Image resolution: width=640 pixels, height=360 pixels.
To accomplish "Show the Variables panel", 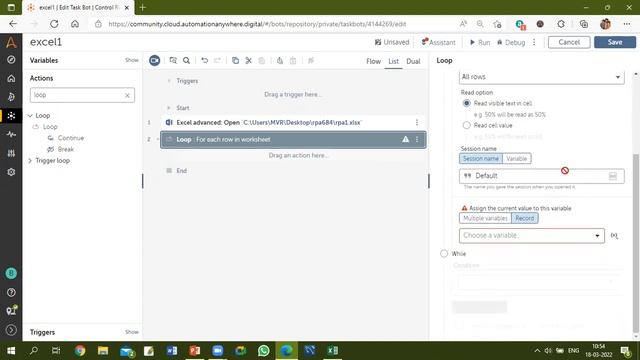I will click(131, 60).
